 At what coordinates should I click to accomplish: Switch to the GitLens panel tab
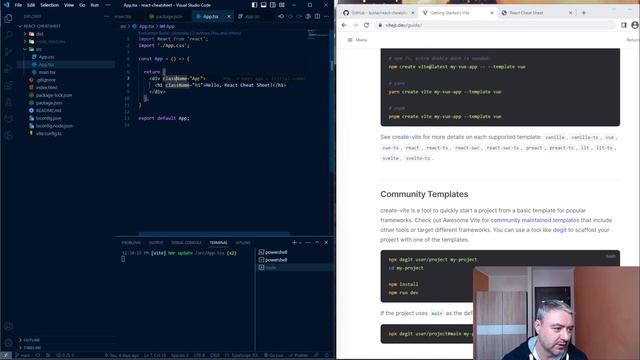coord(243,242)
